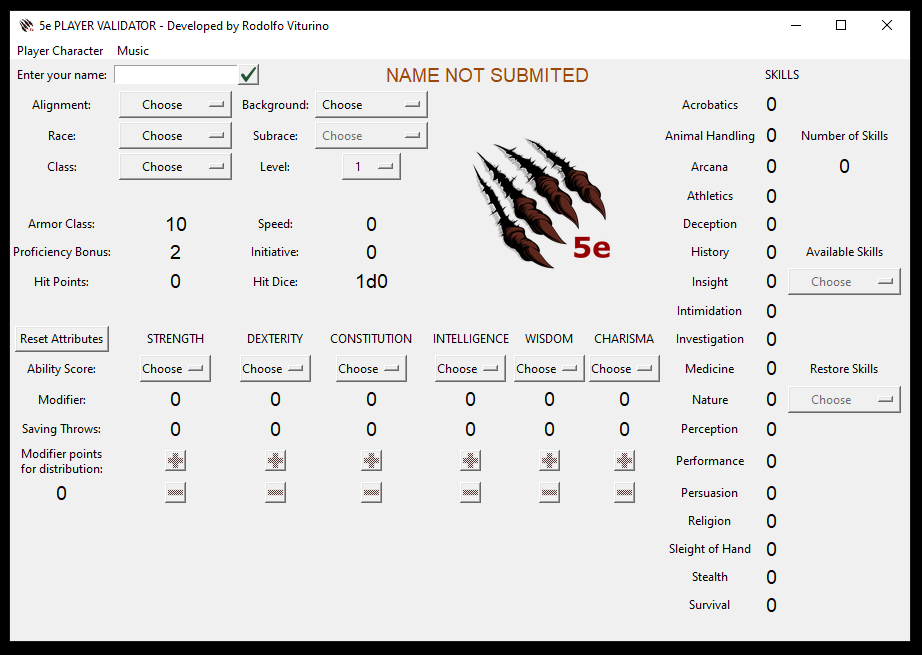The width and height of the screenshot is (922, 655).
Task: Decrease Wisdom with its minus button
Action: (x=549, y=492)
